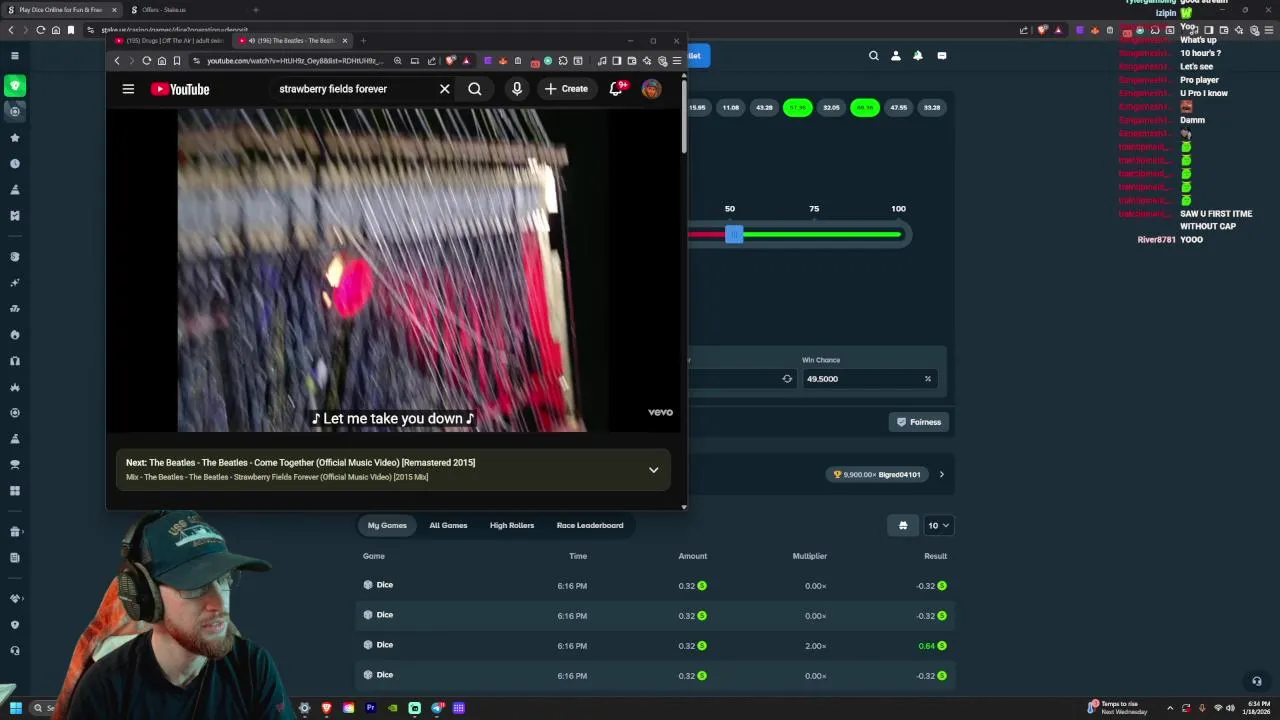This screenshot has height=720, width=1280.
Task: Open the Stake chat bubble icon
Action: (x=941, y=56)
